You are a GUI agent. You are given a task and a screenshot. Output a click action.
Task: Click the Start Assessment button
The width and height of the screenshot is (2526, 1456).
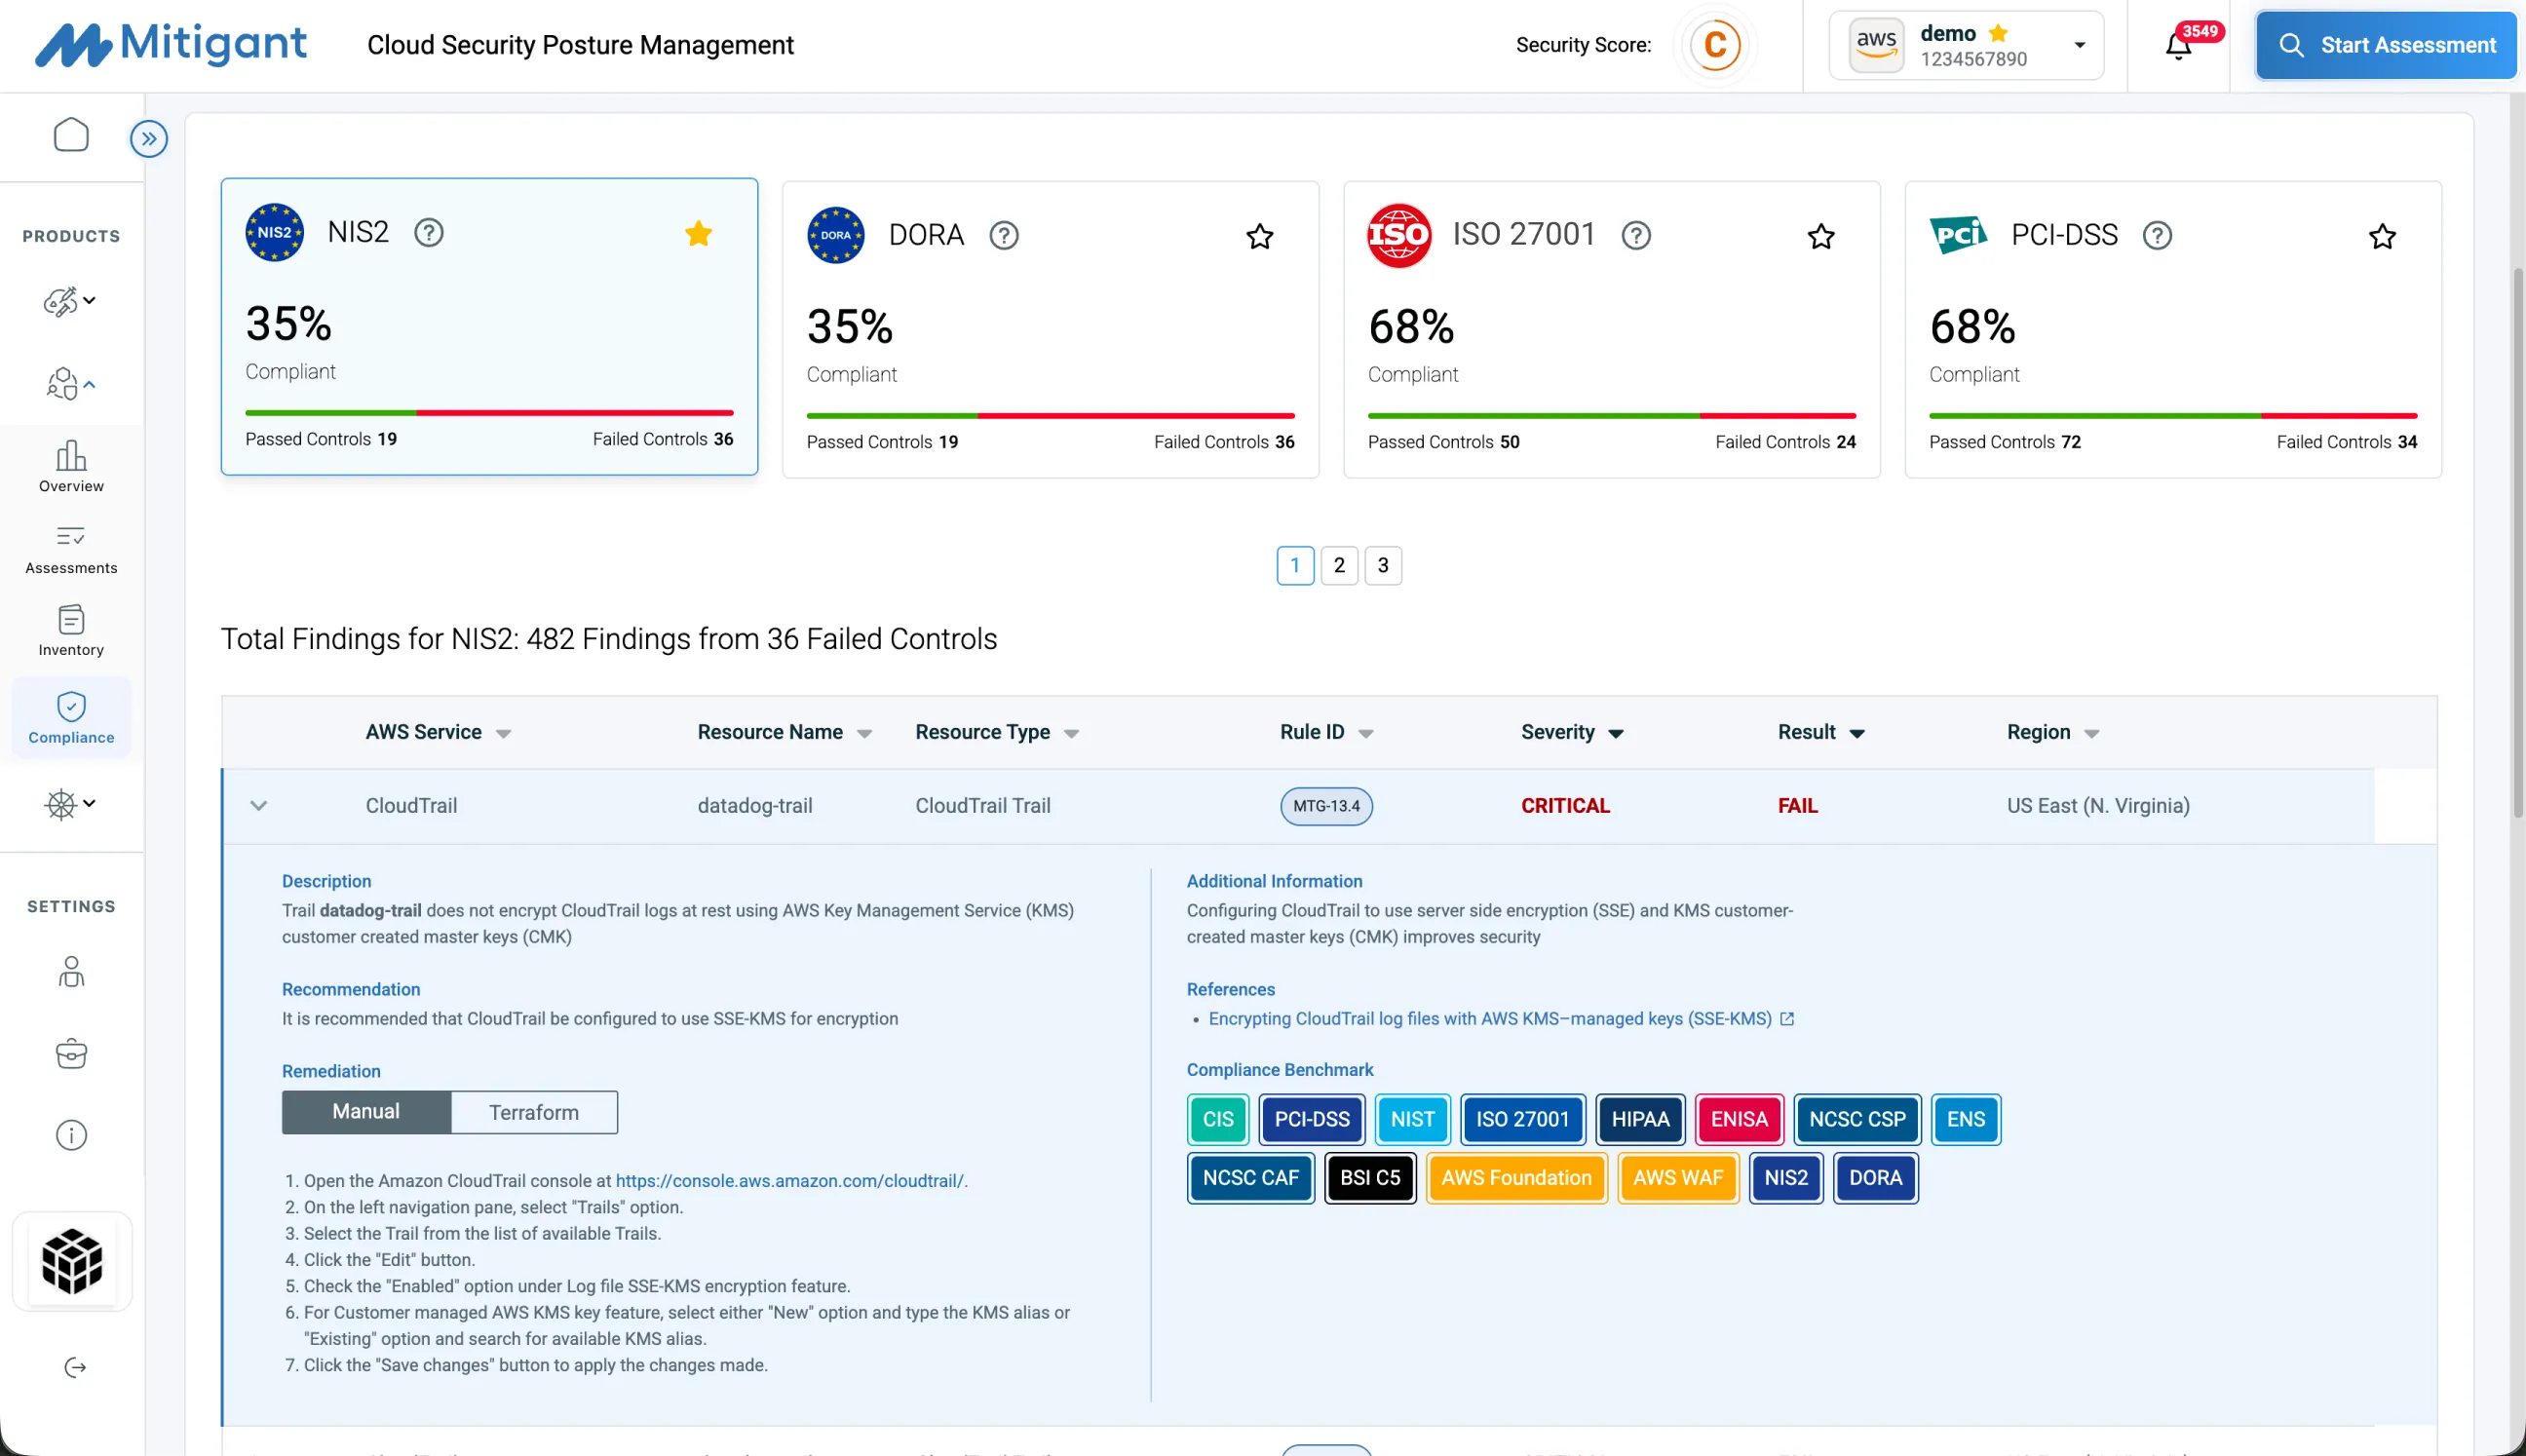[x=2385, y=46]
